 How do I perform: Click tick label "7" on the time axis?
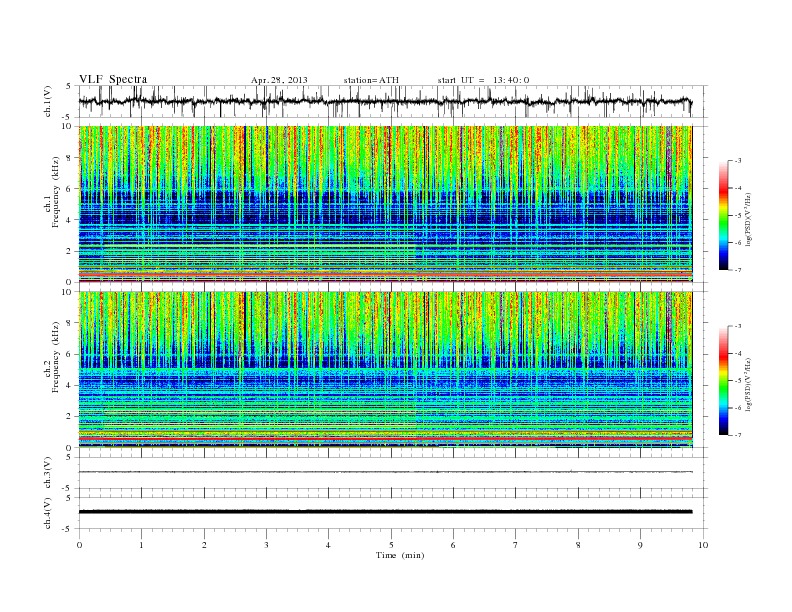516,545
